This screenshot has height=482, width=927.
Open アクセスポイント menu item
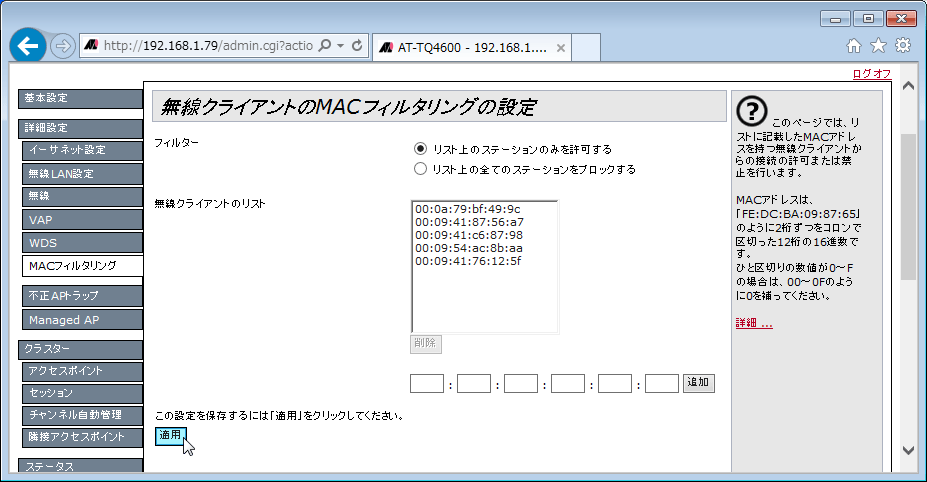click(83, 371)
